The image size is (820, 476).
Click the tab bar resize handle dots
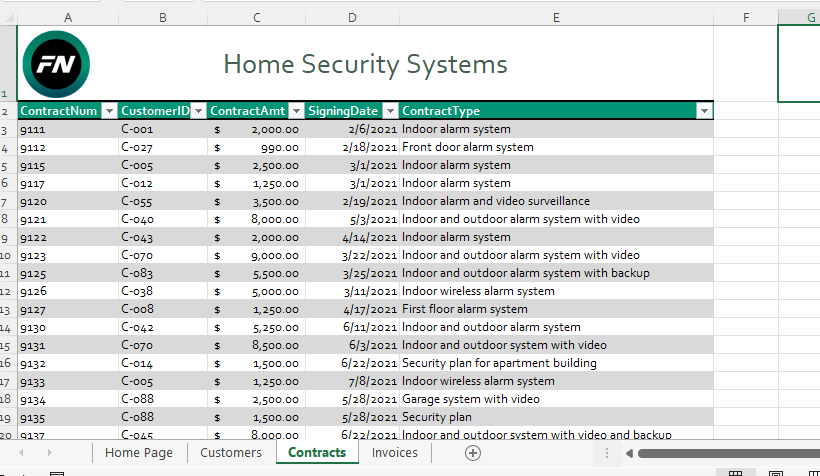pyautogui.click(x=607, y=453)
